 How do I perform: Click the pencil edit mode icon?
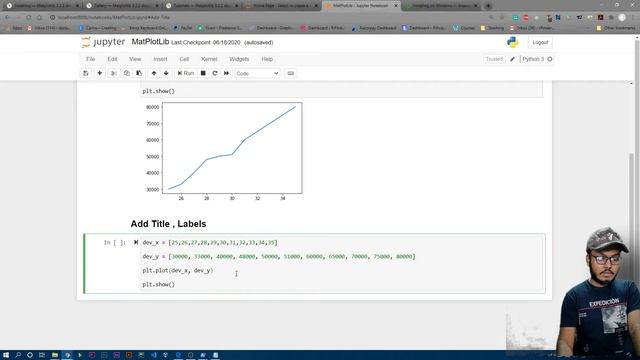[512, 59]
